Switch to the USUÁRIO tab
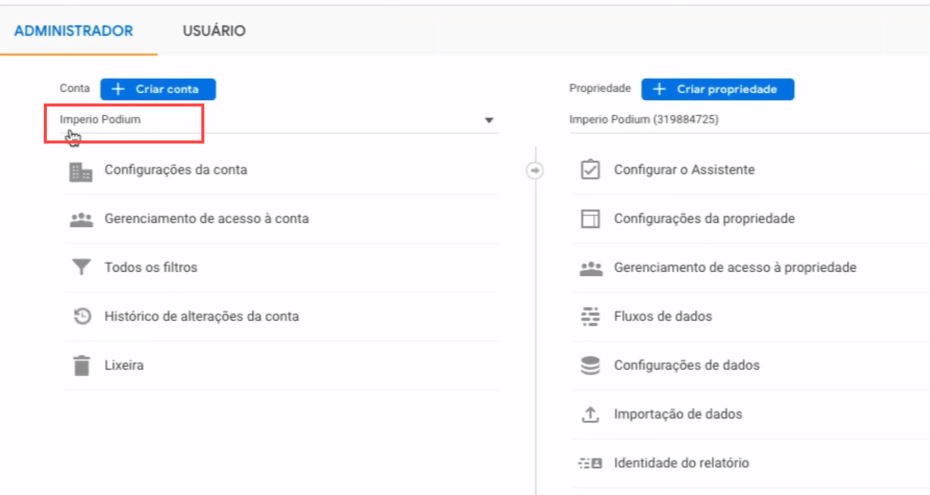This screenshot has height=495, width=930. point(214,31)
